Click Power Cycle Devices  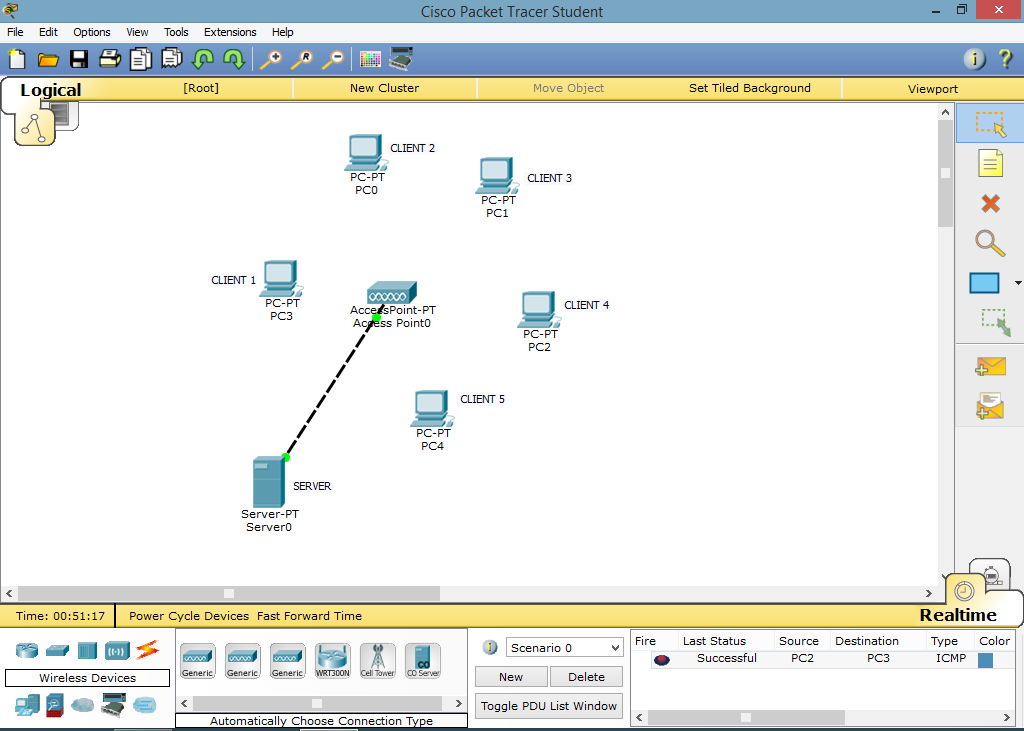tap(189, 615)
